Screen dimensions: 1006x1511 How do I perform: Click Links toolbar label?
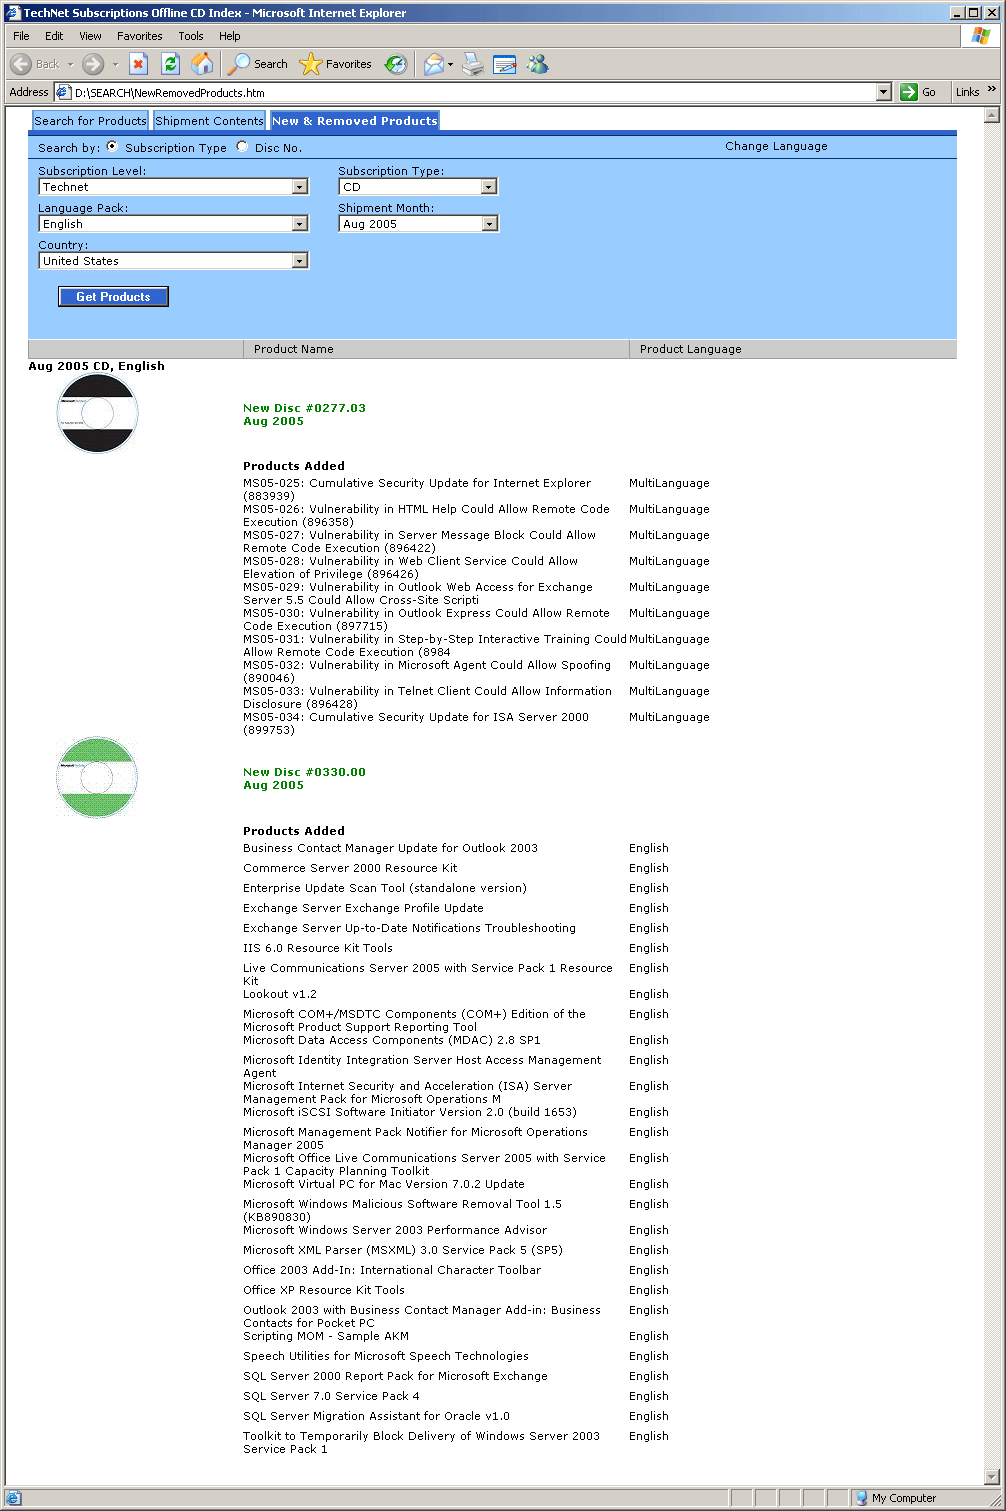click(967, 92)
